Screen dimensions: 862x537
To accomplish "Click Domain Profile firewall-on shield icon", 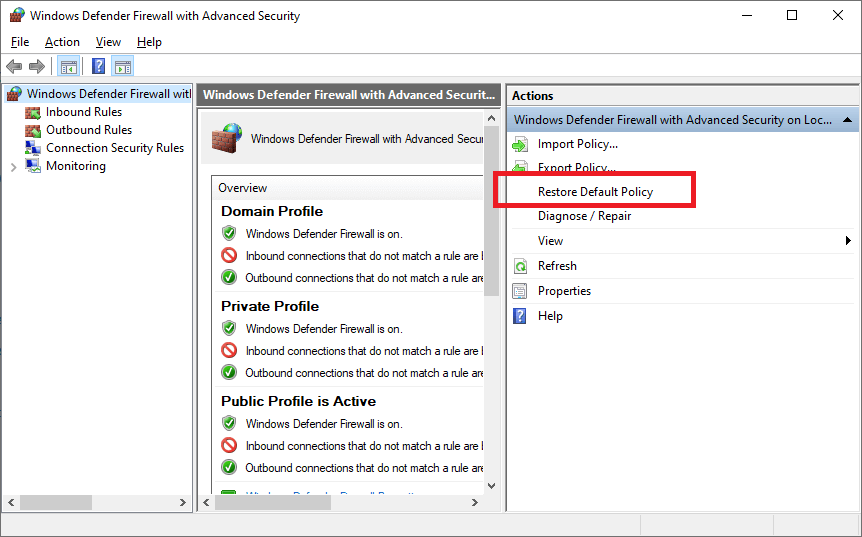I will click(x=229, y=233).
